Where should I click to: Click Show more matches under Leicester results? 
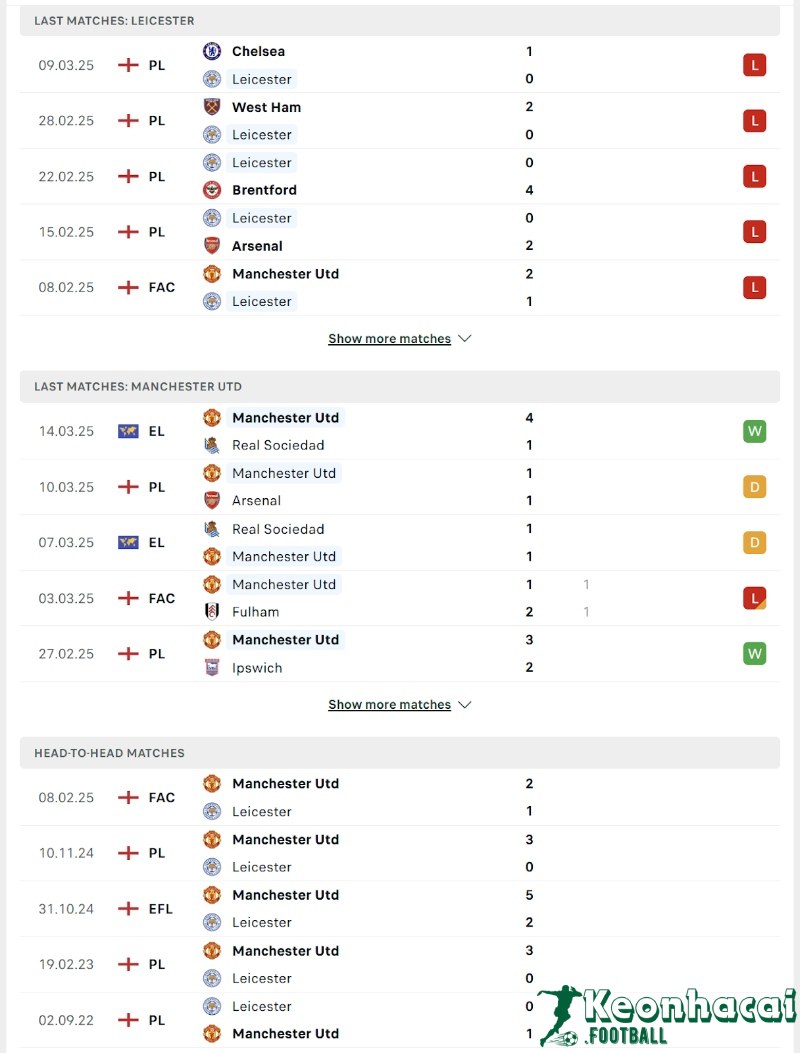[x=390, y=338]
